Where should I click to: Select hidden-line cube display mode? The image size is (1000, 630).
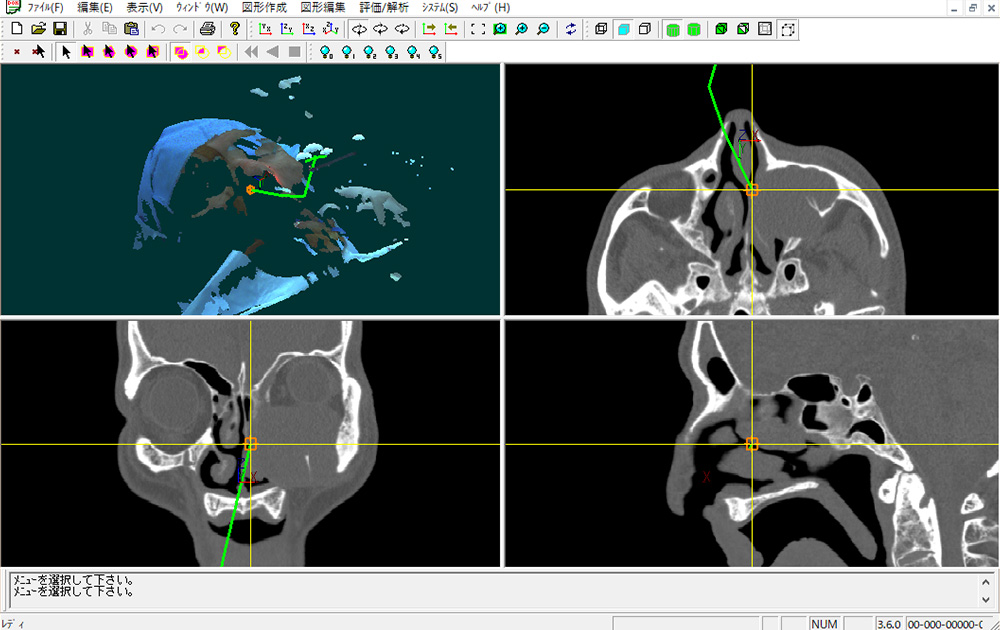pyautogui.click(x=645, y=29)
